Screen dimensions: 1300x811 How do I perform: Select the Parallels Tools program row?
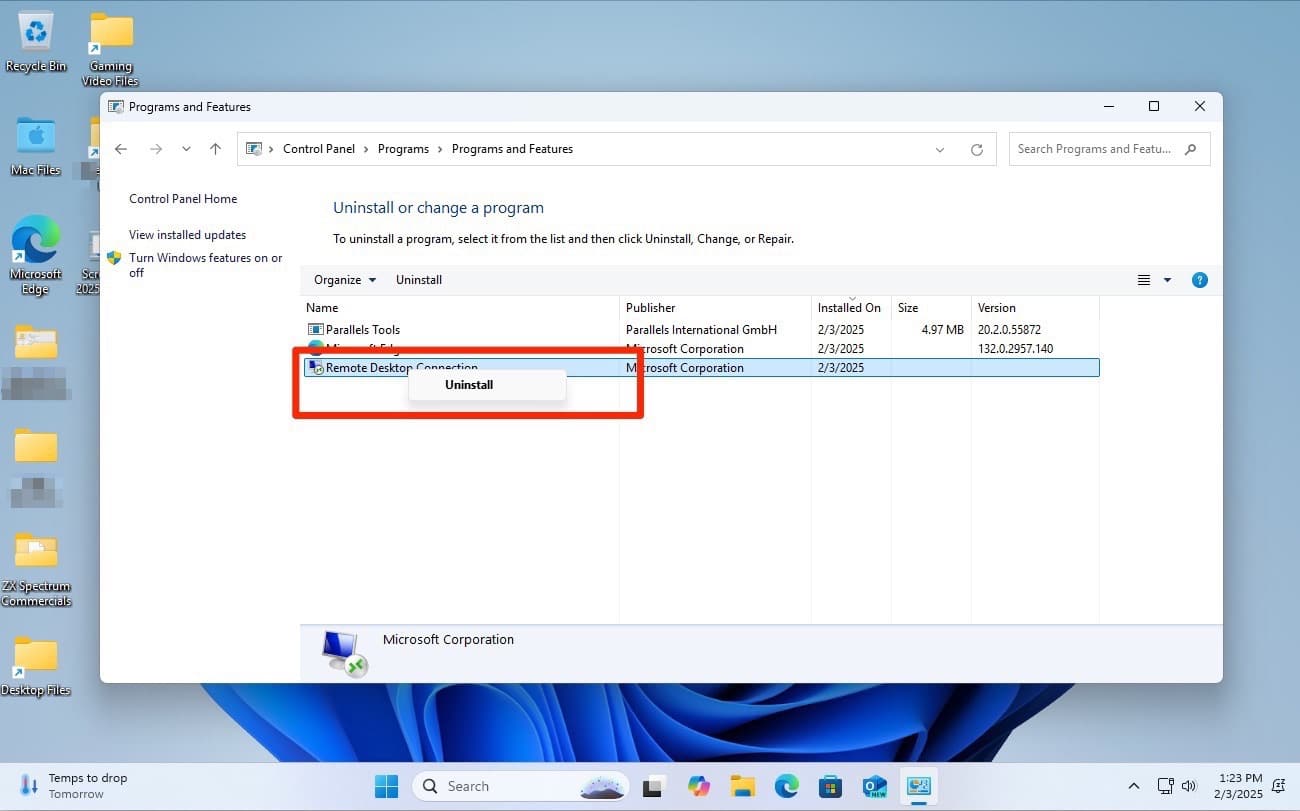(x=701, y=330)
